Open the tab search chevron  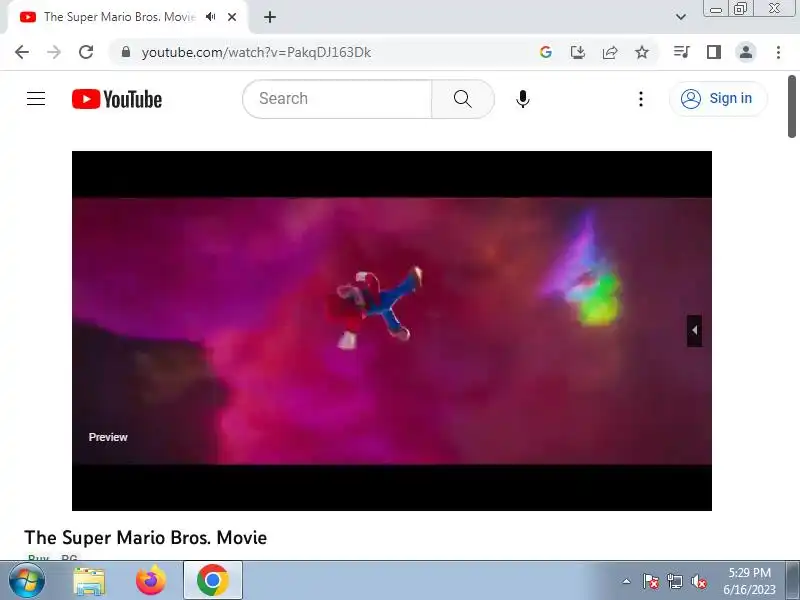[681, 17]
